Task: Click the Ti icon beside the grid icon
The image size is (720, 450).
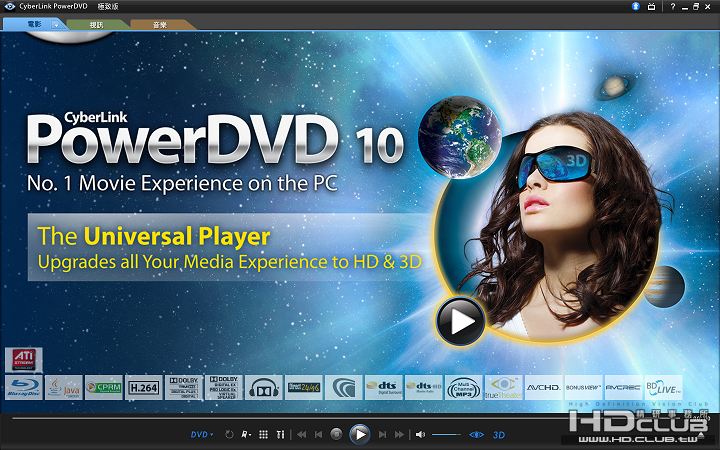Action: coord(280,434)
